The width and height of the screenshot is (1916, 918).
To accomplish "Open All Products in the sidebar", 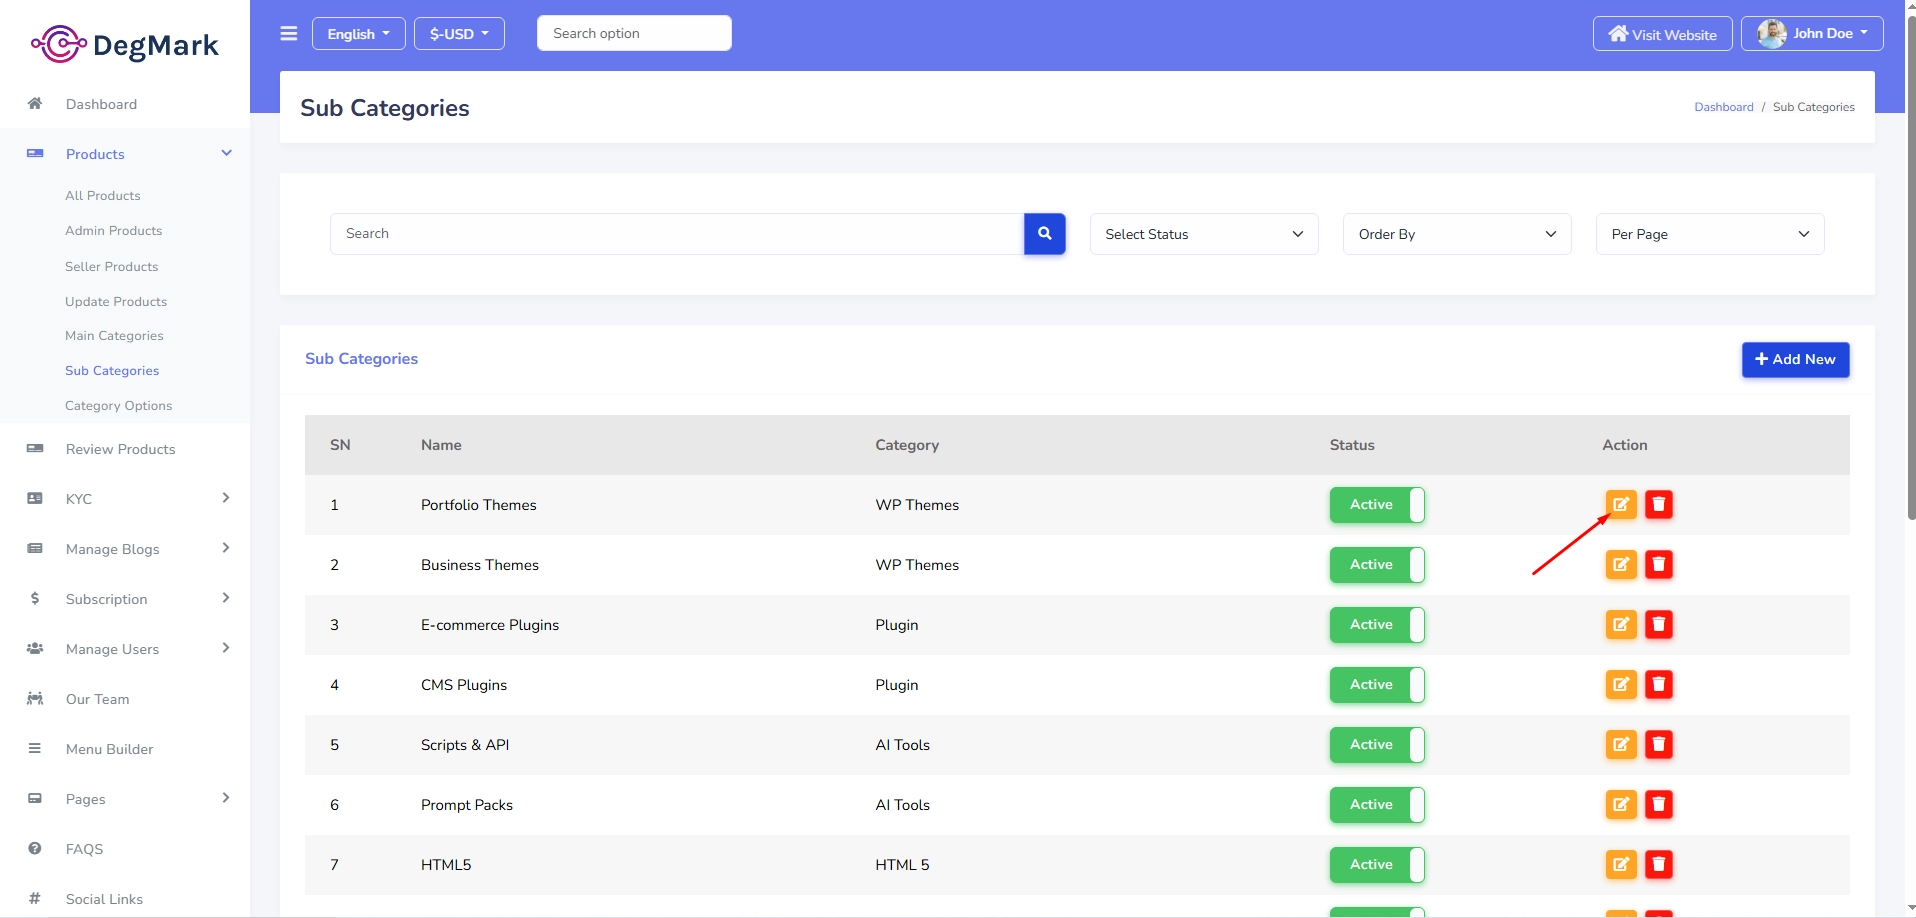I will click(103, 195).
